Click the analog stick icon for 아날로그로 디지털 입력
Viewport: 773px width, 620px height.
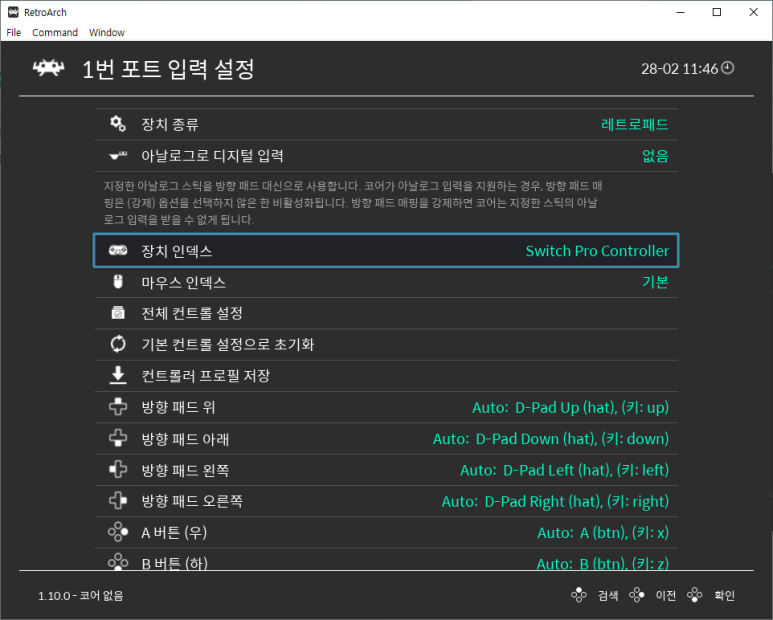tap(118, 156)
